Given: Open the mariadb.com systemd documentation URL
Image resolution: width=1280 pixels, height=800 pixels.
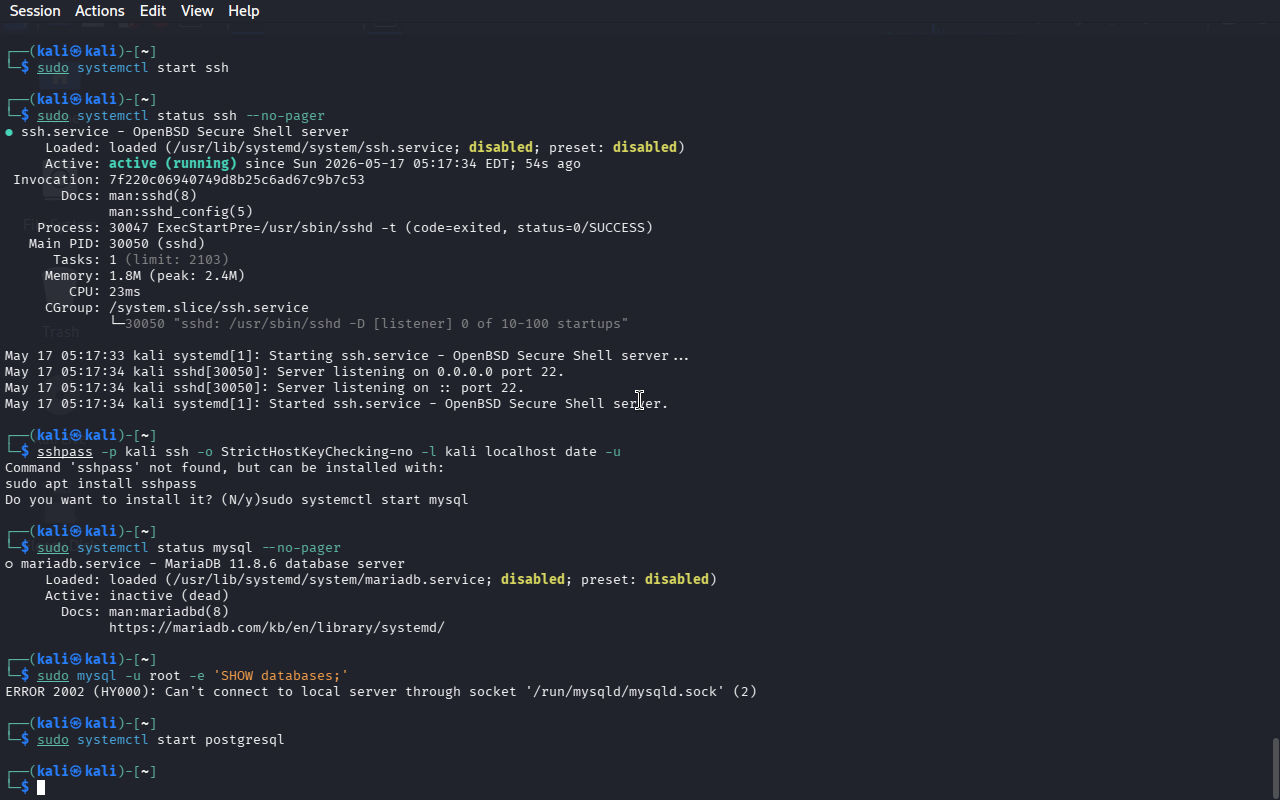Looking at the screenshot, I should (277, 628).
